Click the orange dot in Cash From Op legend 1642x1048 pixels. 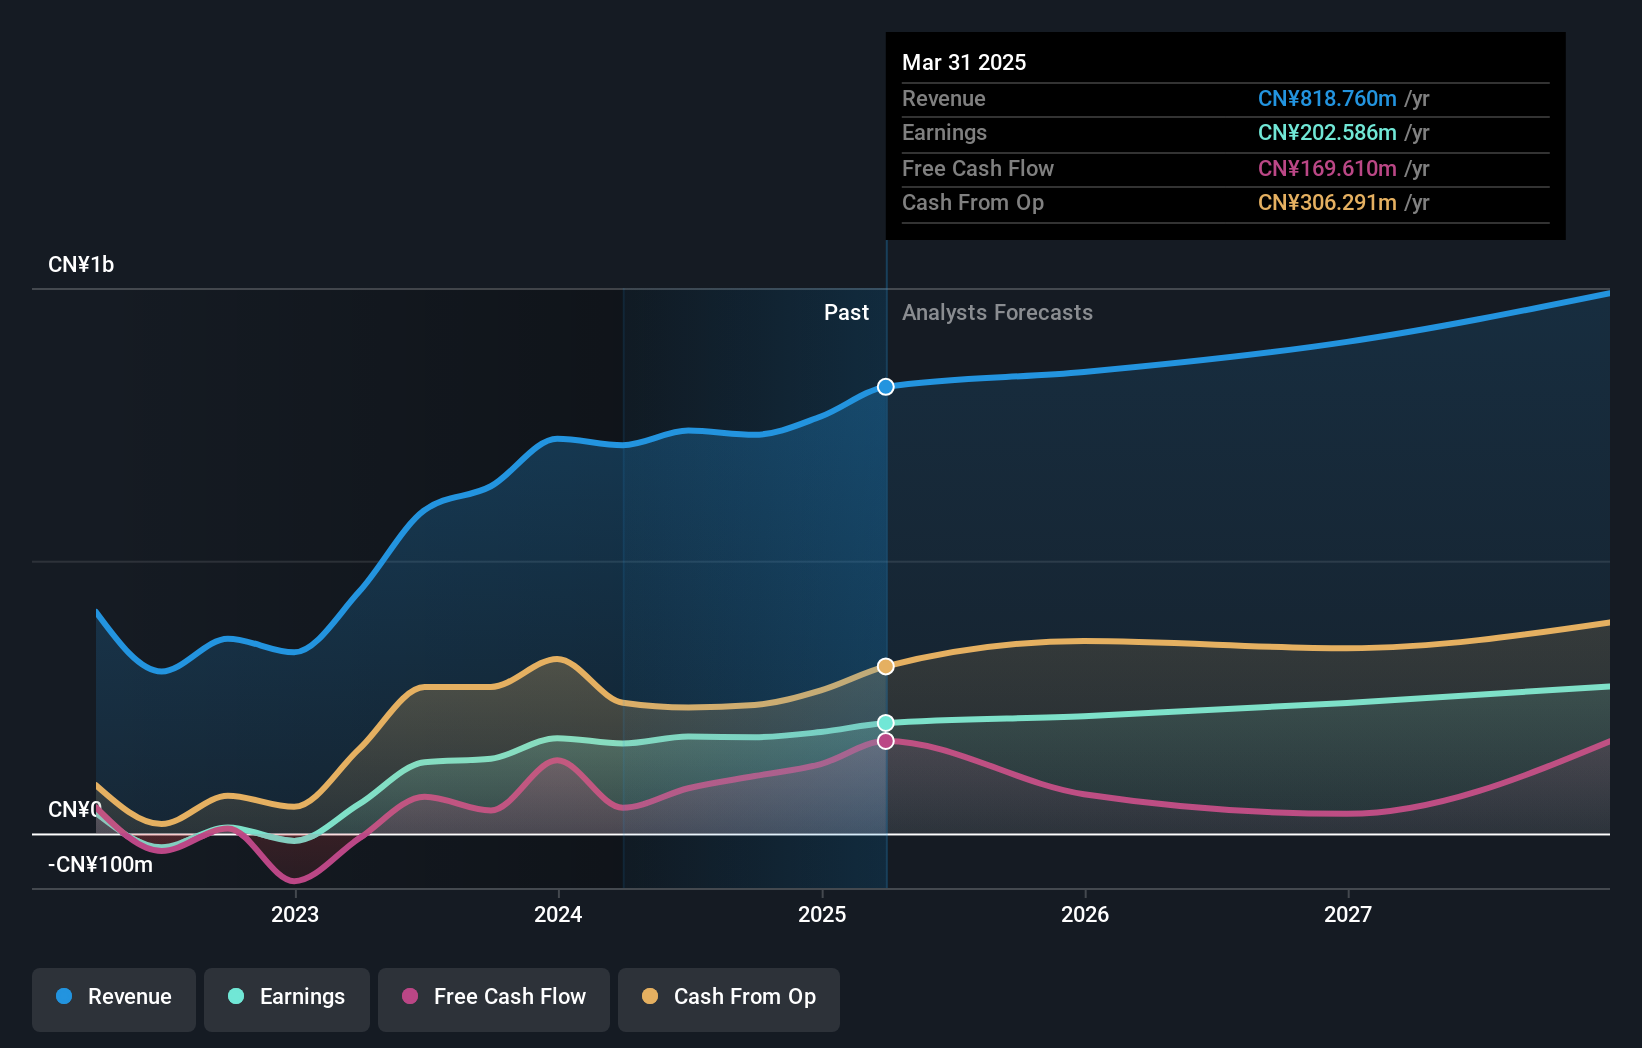[x=650, y=996]
